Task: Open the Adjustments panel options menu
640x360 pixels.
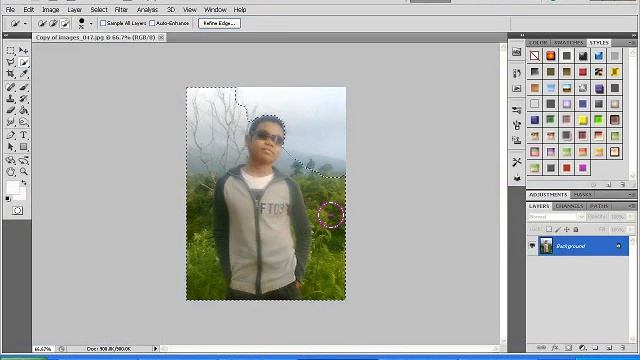Action: click(x=631, y=195)
